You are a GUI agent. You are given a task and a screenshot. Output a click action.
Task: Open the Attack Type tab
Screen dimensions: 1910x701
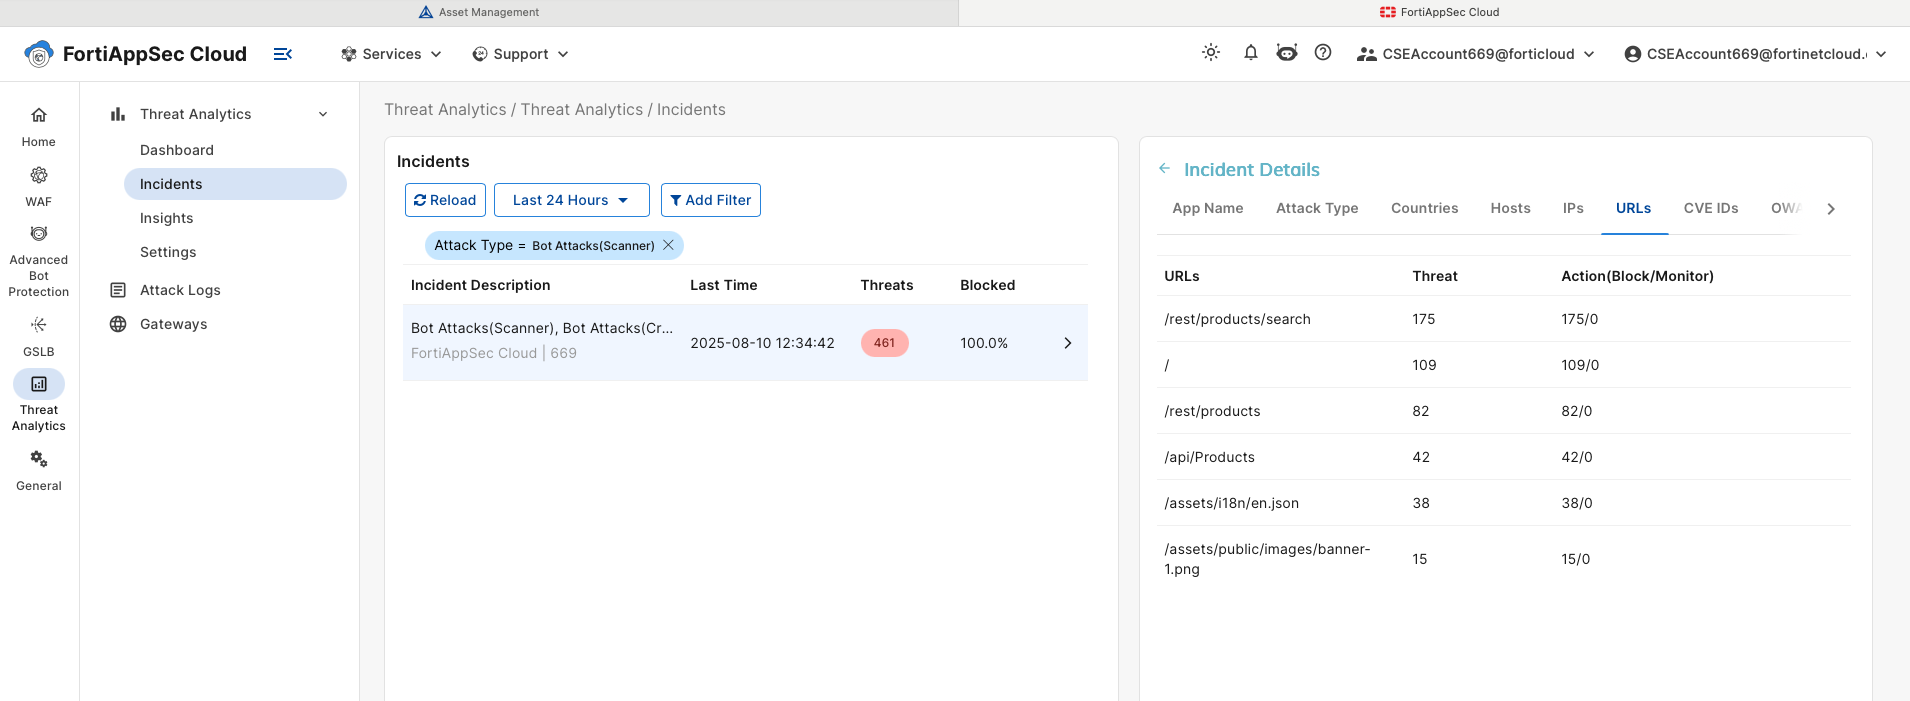click(x=1317, y=208)
